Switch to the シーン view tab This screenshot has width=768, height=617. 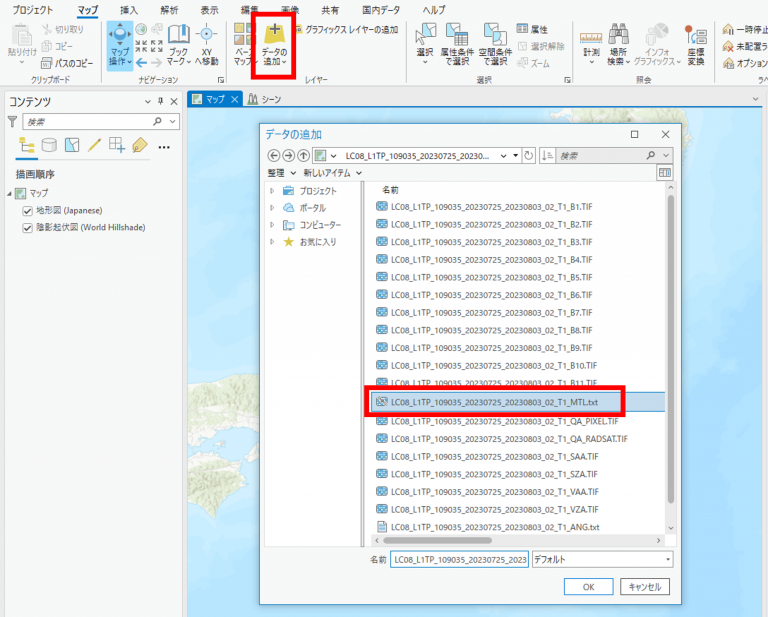point(264,99)
